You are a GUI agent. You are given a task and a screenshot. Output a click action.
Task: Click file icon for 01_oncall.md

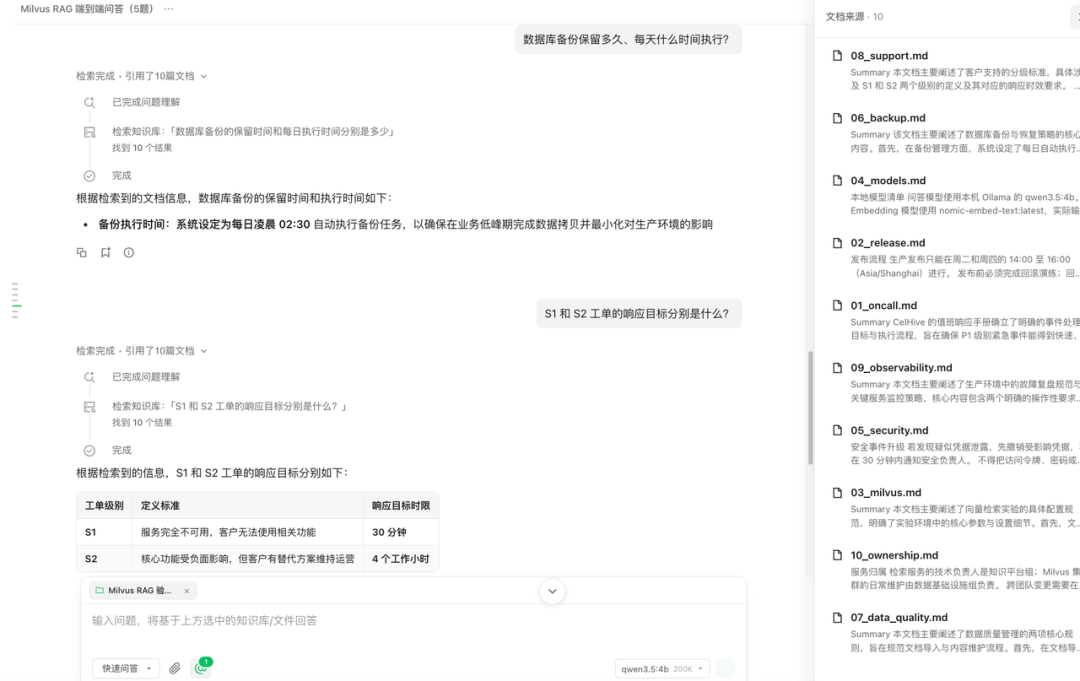[x=838, y=305]
